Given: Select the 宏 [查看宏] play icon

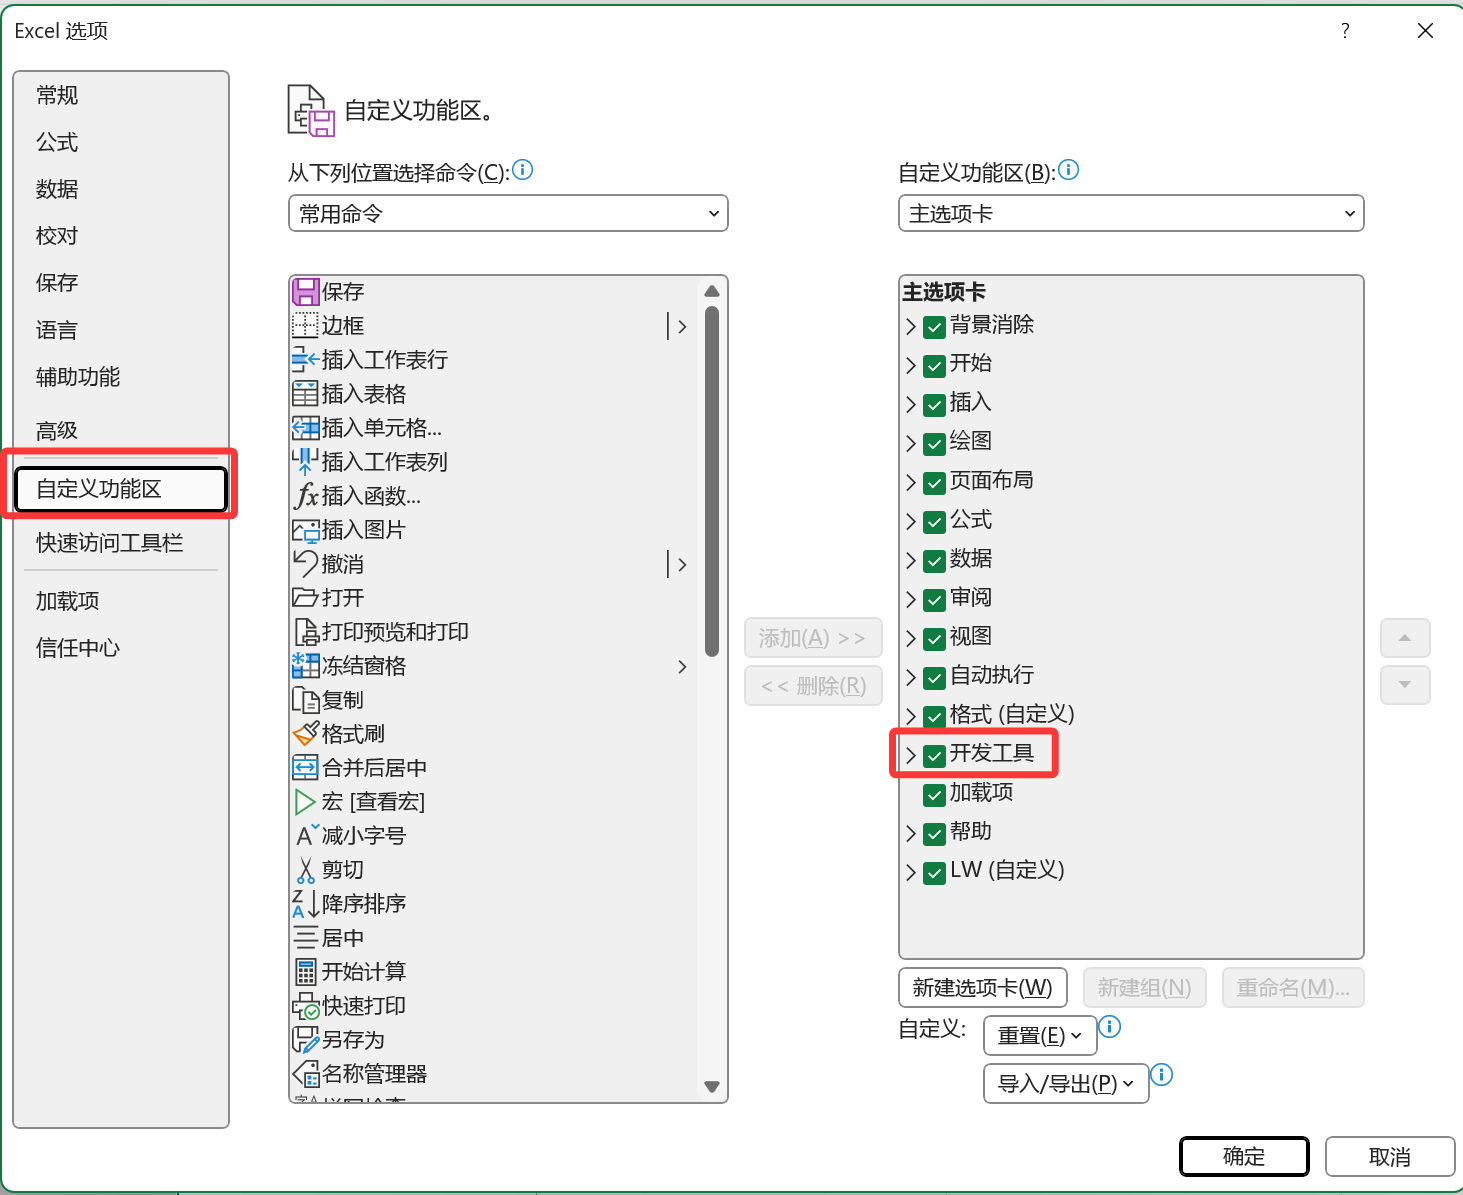Looking at the screenshot, I should coord(305,802).
